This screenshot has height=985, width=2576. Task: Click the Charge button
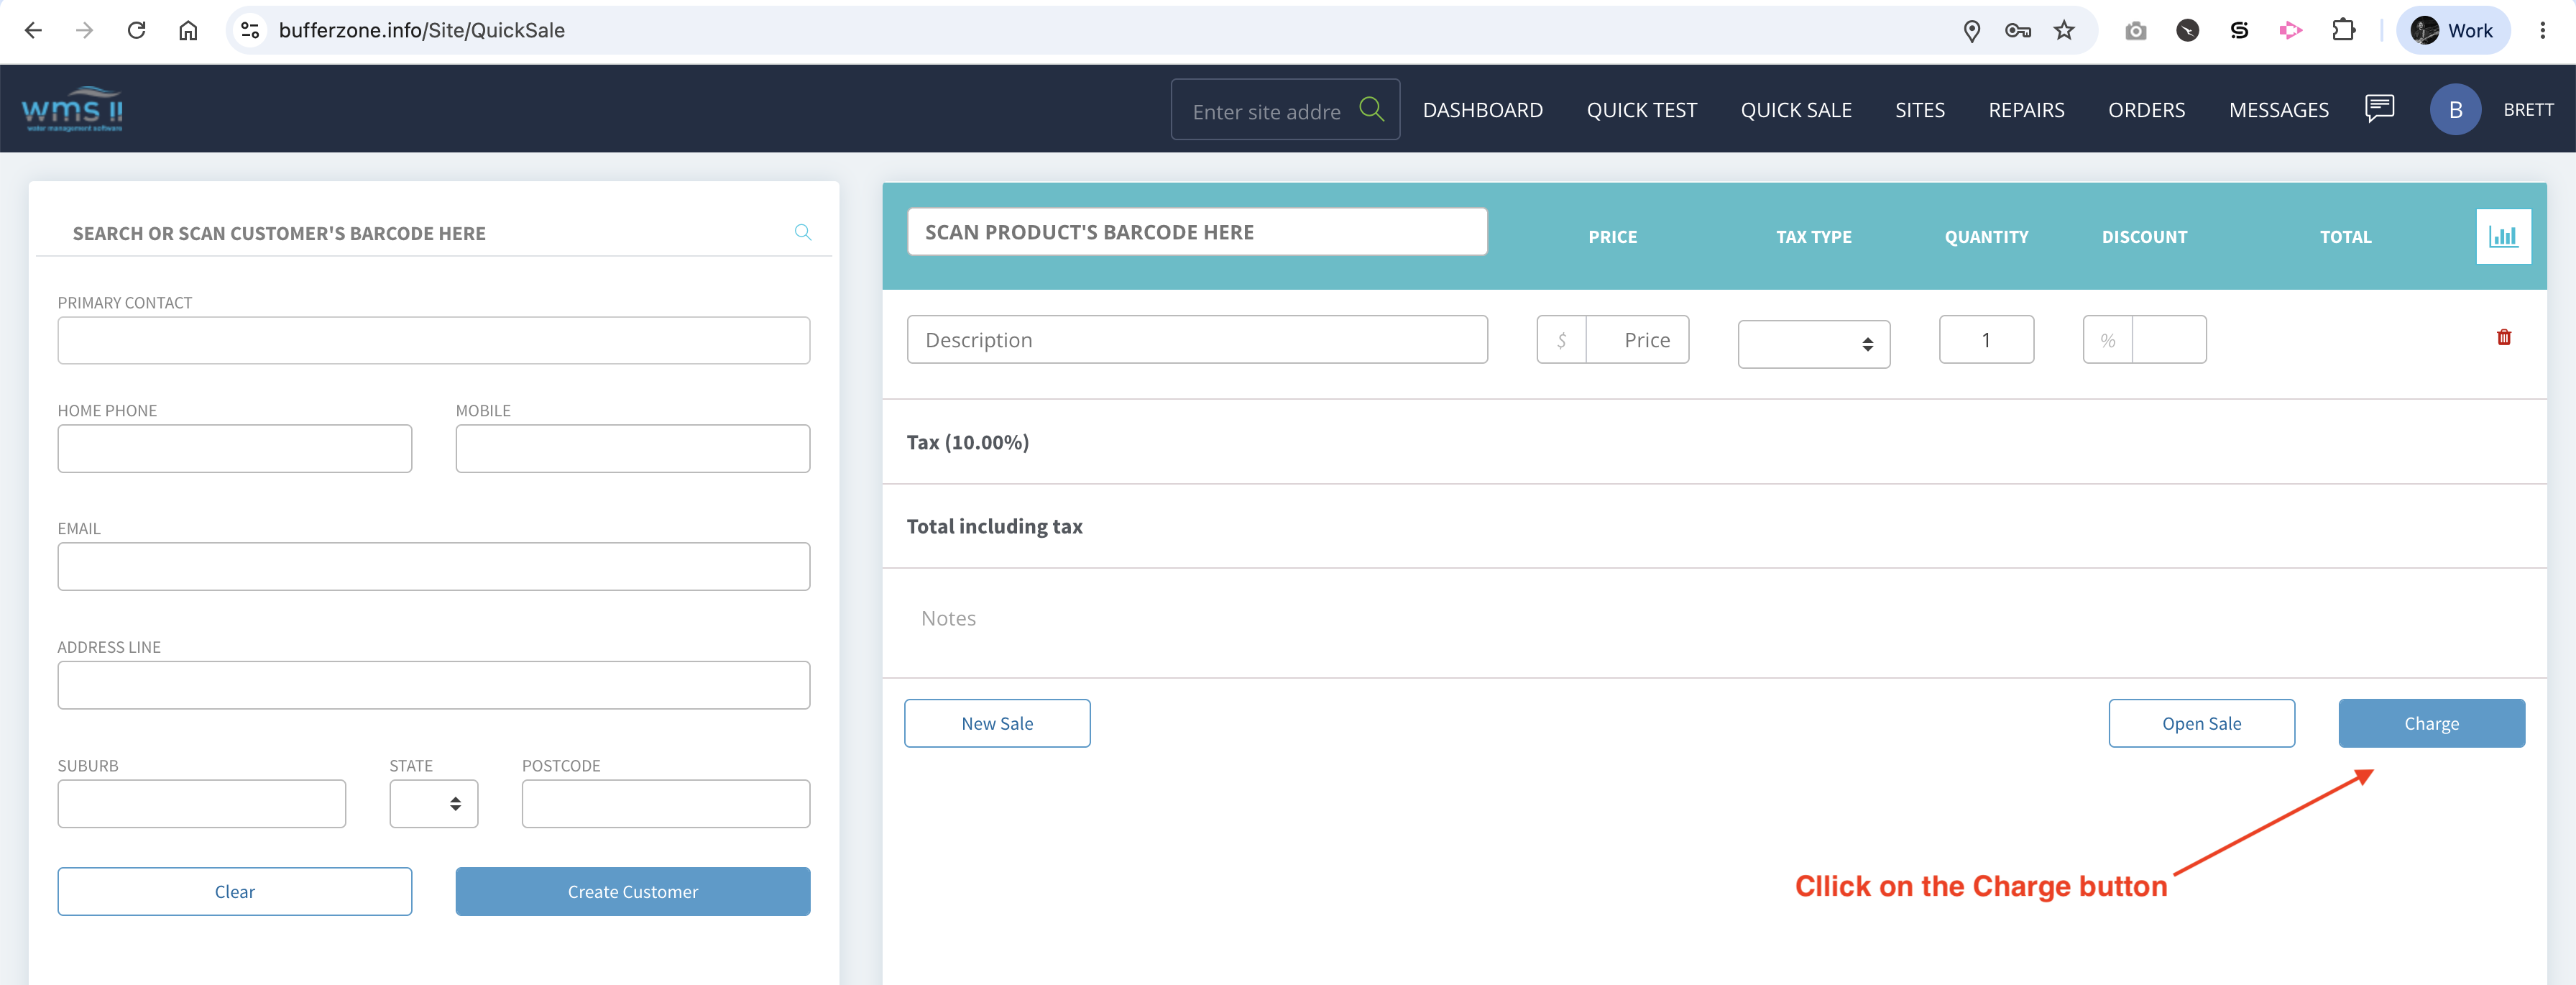pyautogui.click(x=2431, y=723)
